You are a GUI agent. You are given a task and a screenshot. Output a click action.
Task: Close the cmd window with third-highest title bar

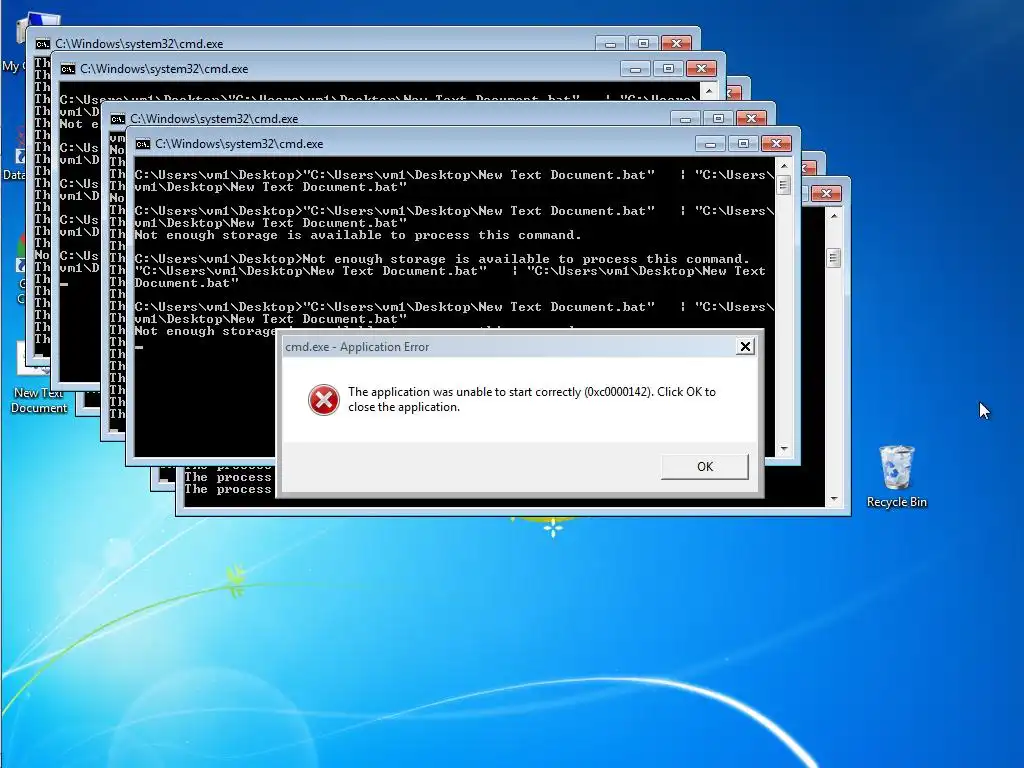[x=751, y=119]
